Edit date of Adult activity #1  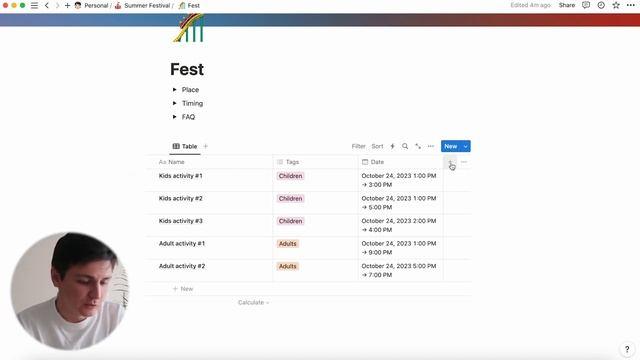click(399, 248)
